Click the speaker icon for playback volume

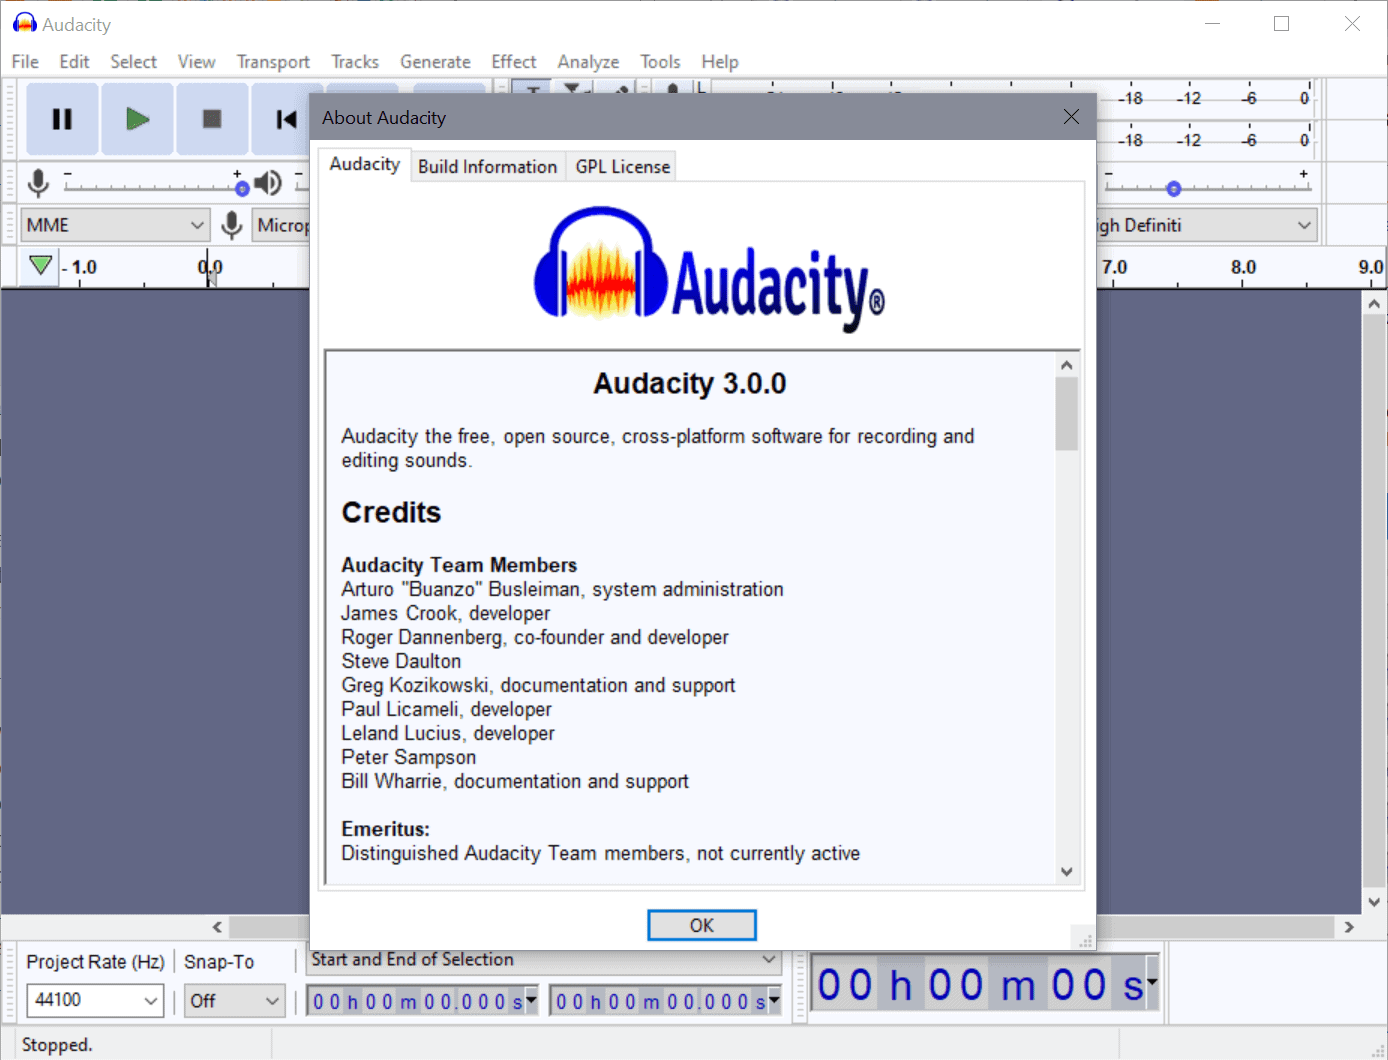(x=267, y=183)
